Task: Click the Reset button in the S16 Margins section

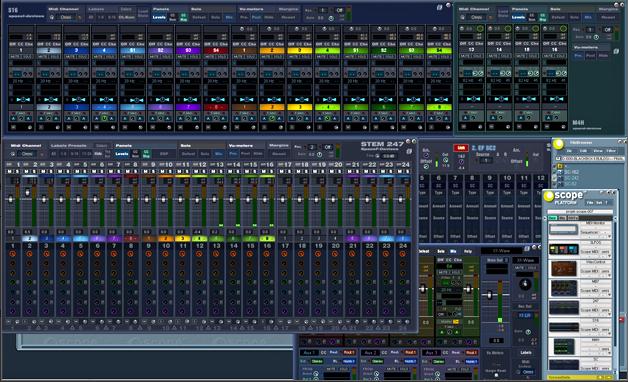Action: [x=288, y=17]
